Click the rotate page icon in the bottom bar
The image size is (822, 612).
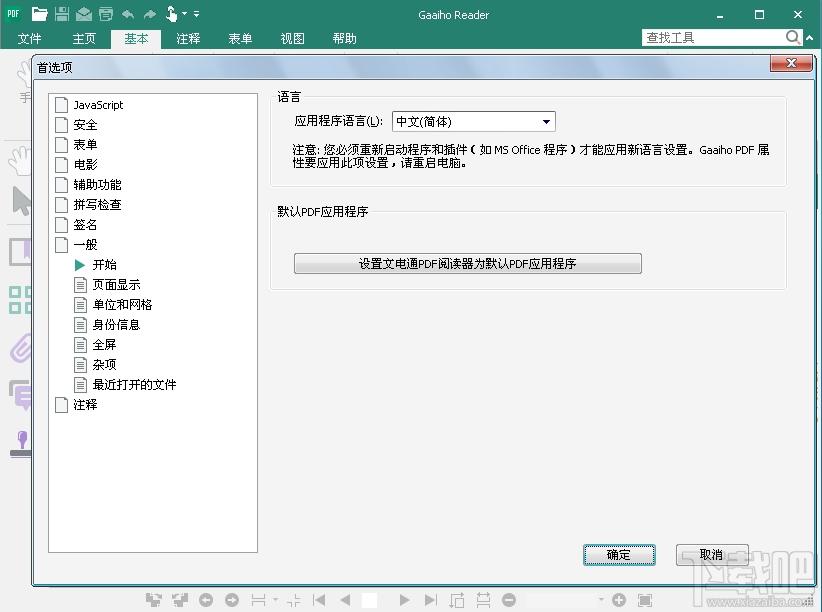(x=457, y=599)
